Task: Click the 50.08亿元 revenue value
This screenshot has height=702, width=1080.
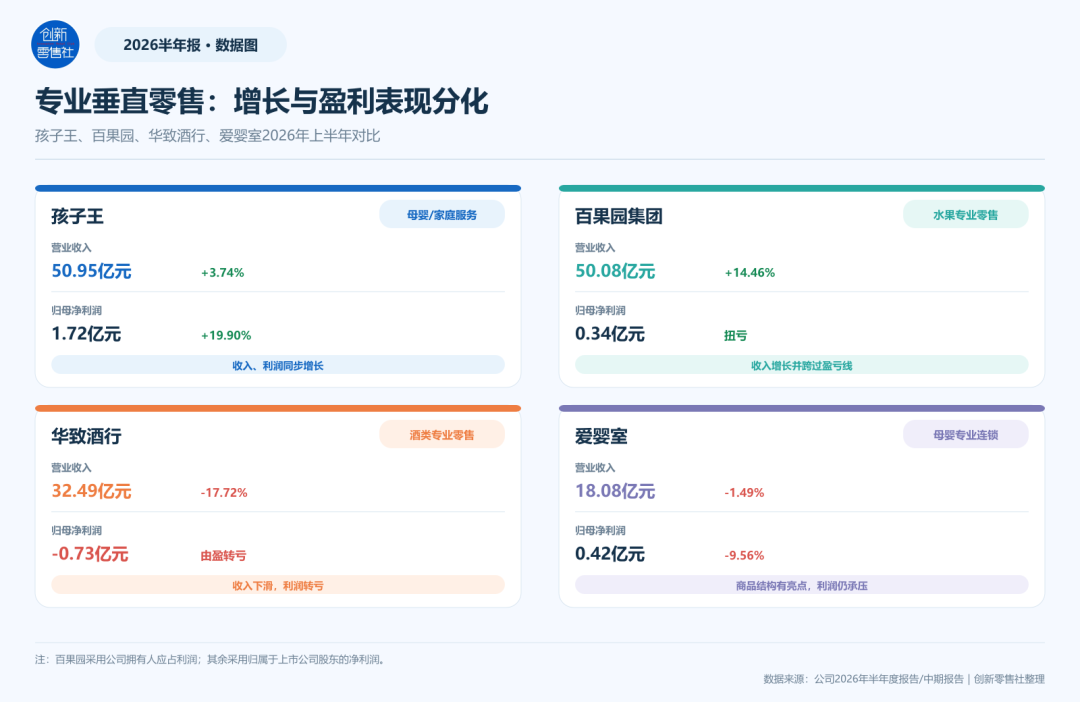Action: (615, 271)
